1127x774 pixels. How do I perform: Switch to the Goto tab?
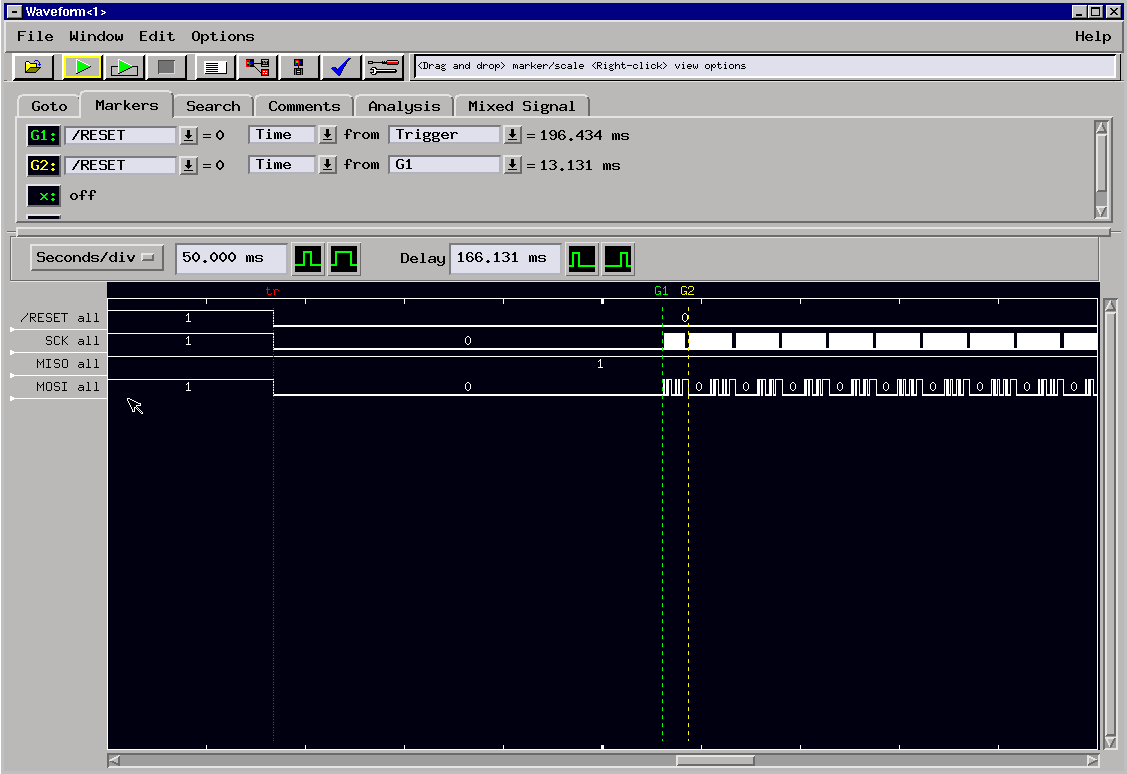point(49,106)
